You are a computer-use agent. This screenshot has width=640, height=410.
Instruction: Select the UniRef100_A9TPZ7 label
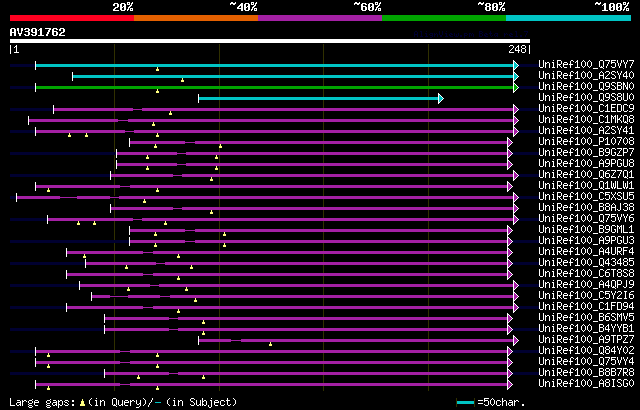tap(586, 340)
